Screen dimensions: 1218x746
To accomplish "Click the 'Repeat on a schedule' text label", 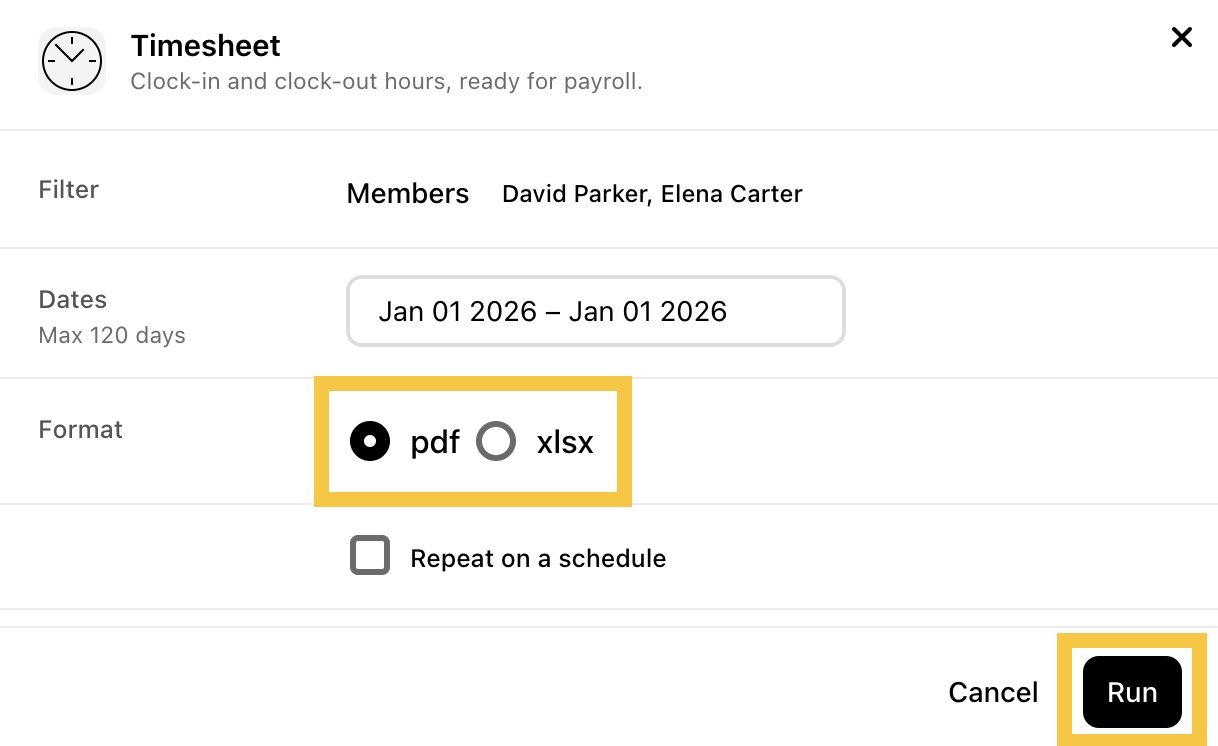I will tap(538, 558).
